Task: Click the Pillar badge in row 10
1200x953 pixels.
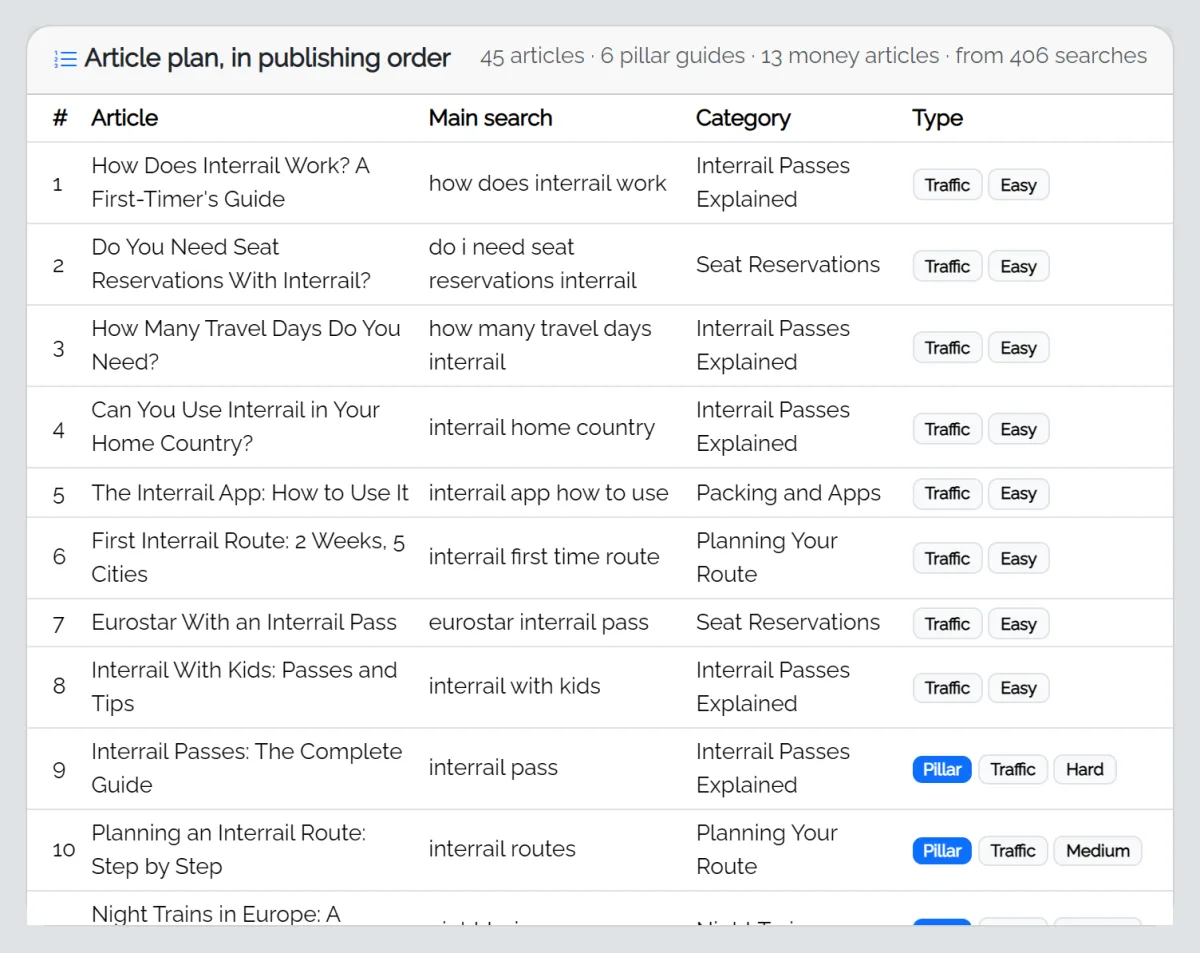Action: (942, 851)
